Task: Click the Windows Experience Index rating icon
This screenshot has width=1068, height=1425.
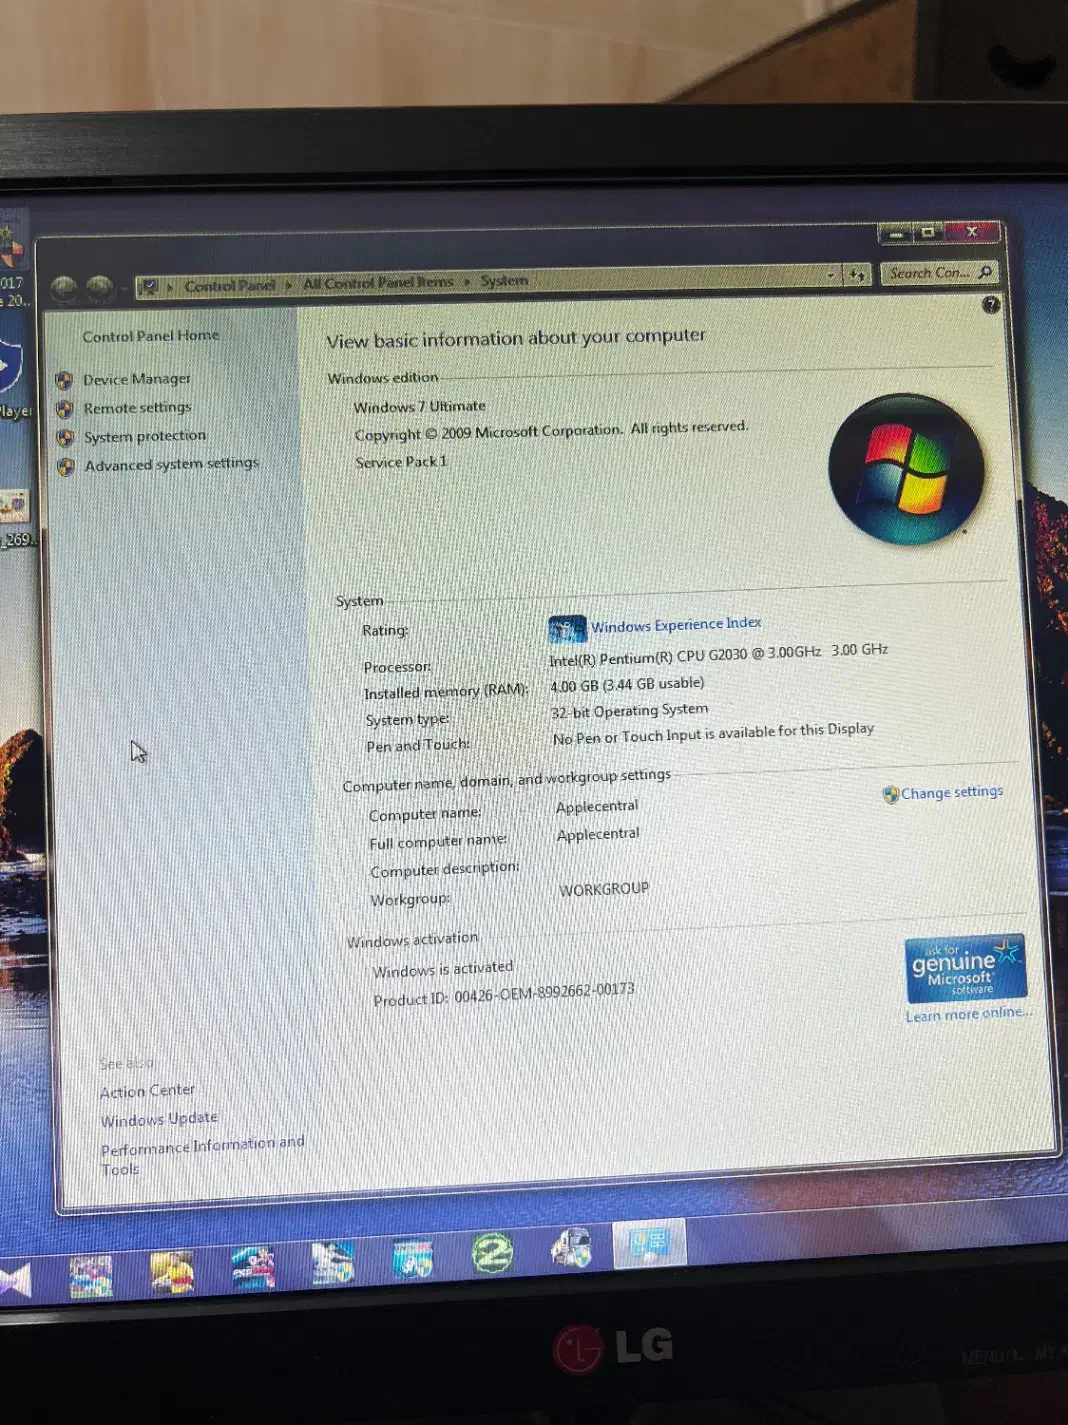Action: 567,629
